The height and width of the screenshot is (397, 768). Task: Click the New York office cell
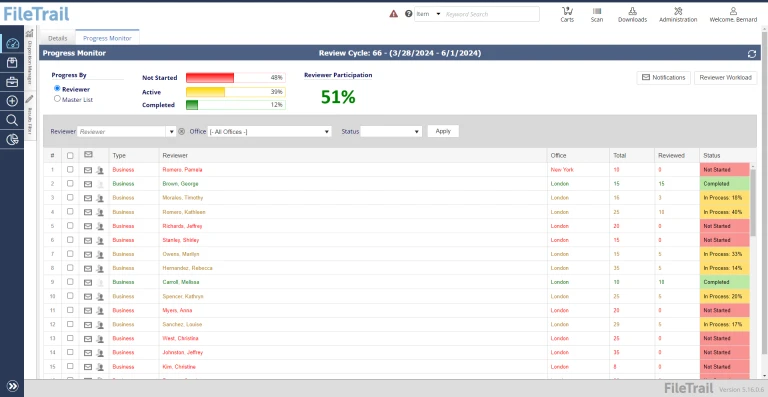pos(561,170)
